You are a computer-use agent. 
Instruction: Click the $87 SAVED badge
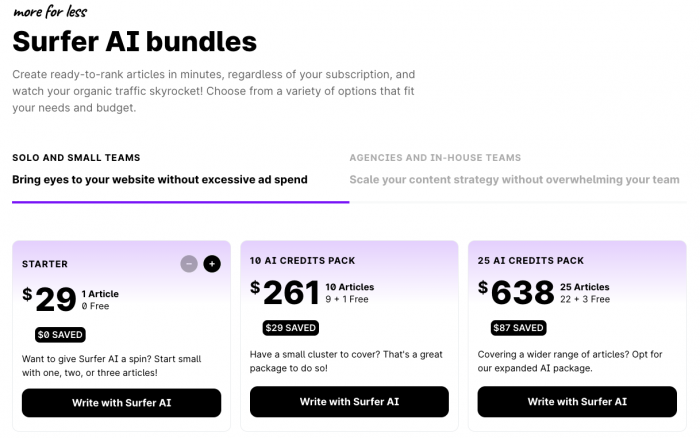(518, 327)
